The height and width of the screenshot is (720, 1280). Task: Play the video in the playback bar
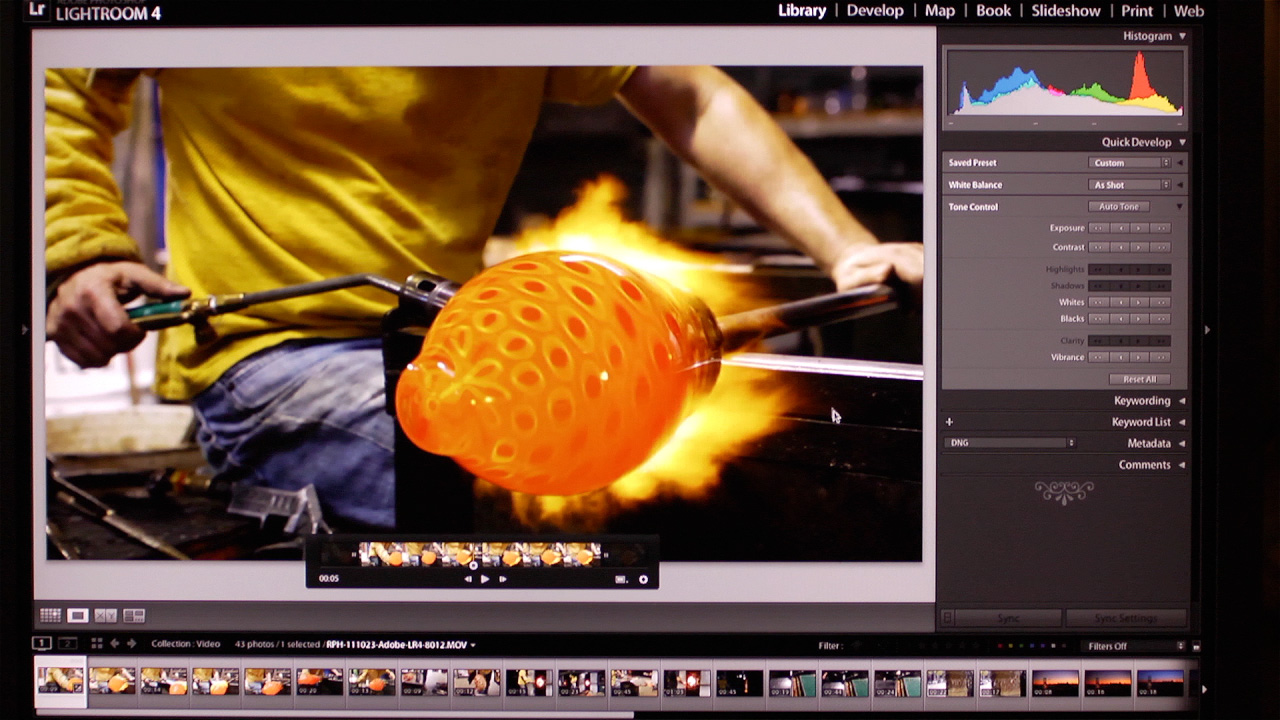coord(485,578)
